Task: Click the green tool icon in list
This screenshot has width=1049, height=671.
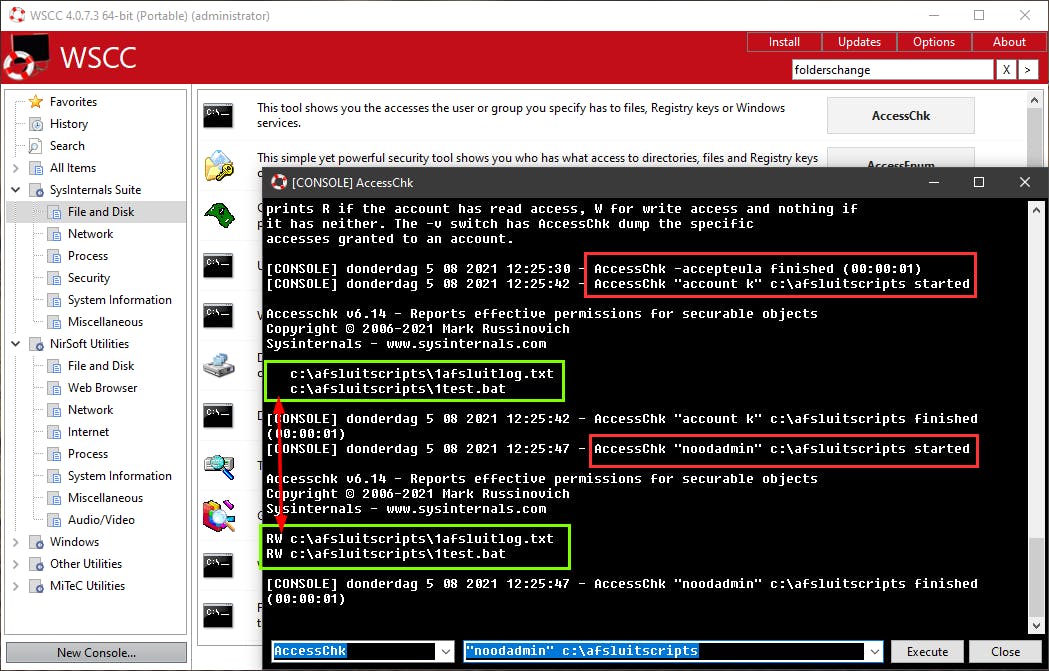Action: [219, 215]
